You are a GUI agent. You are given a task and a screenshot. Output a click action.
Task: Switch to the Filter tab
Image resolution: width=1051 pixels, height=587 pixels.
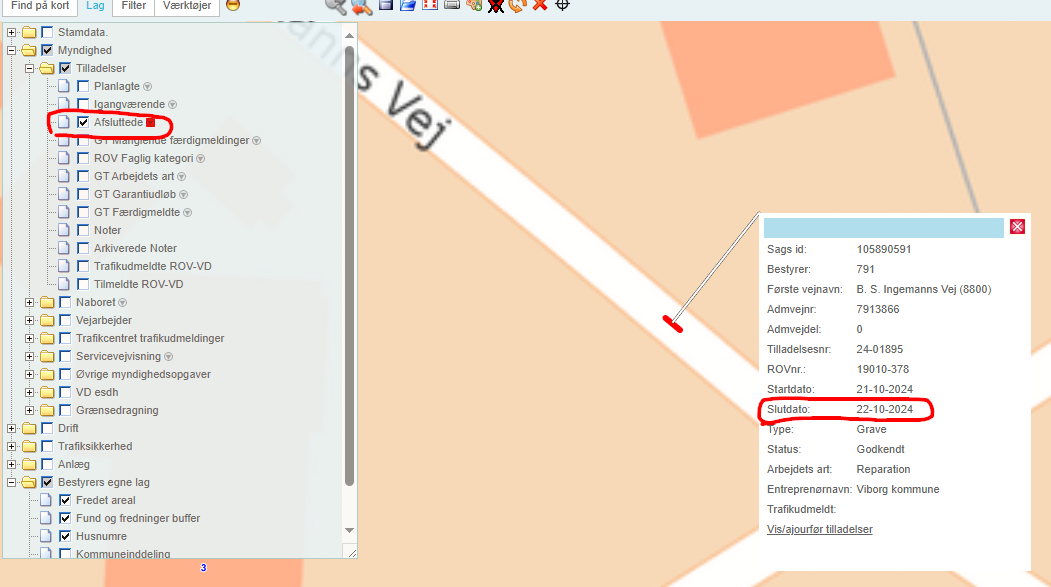pos(133,6)
